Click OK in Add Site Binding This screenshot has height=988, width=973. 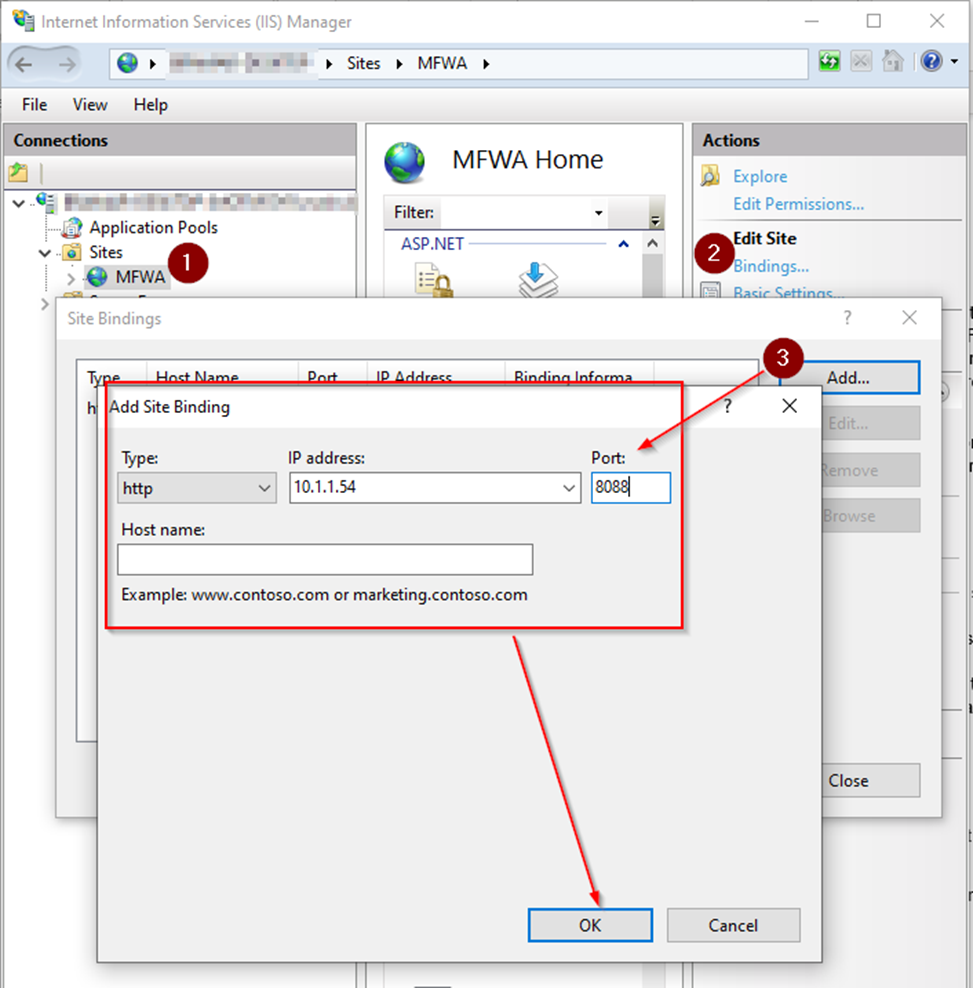click(x=590, y=925)
